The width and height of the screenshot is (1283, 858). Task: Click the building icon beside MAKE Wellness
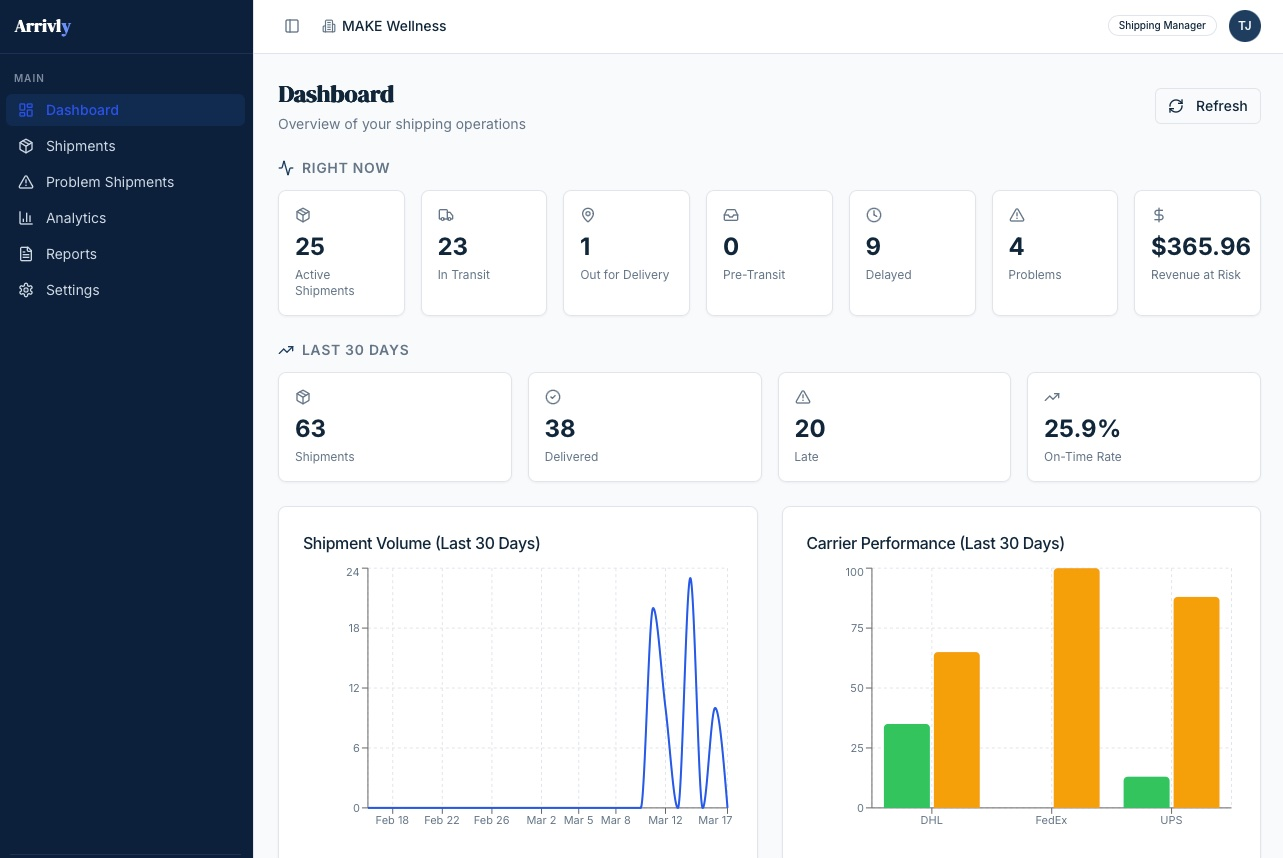point(329,26)
